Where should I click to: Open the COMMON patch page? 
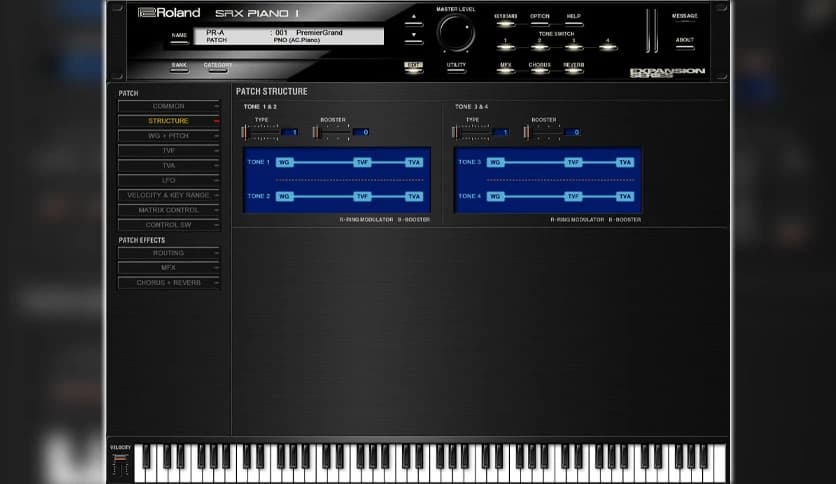[x=168, y=106]
